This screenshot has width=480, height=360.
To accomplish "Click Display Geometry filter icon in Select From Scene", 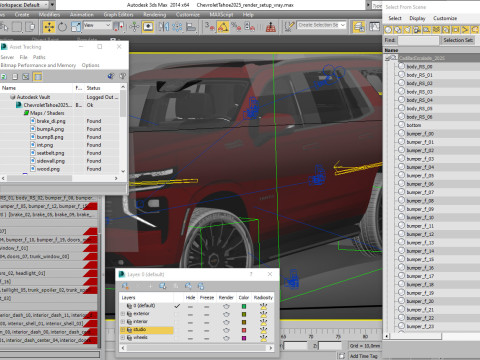I will pyautogui.click(x=388, y=30).
